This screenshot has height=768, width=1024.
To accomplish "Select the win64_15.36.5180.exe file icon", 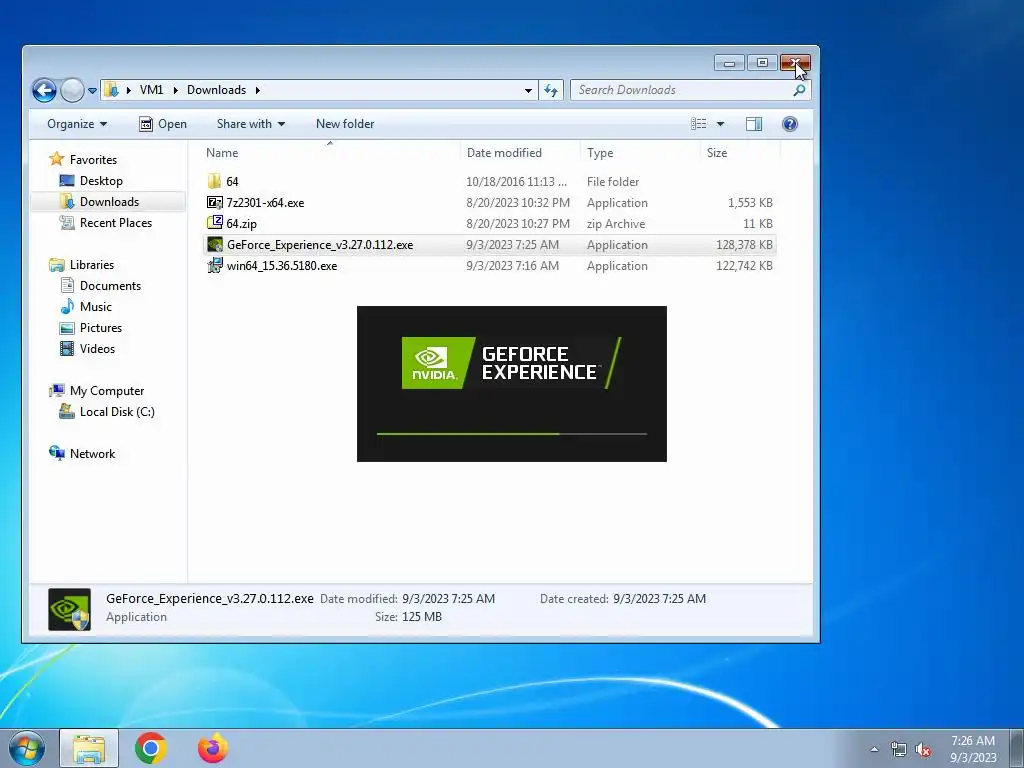I will [214, 265].
